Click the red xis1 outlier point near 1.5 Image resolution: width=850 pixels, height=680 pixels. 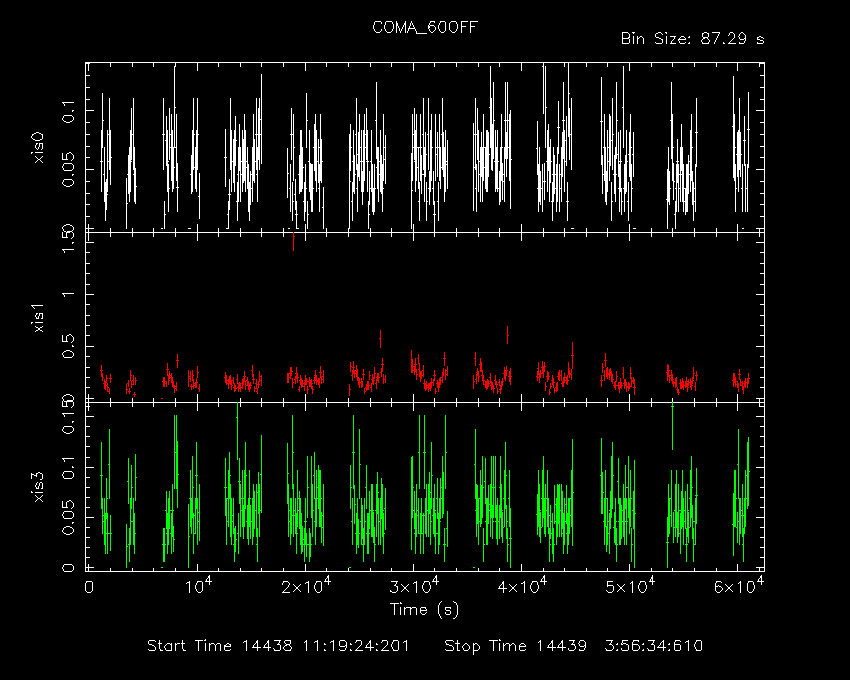293,241
